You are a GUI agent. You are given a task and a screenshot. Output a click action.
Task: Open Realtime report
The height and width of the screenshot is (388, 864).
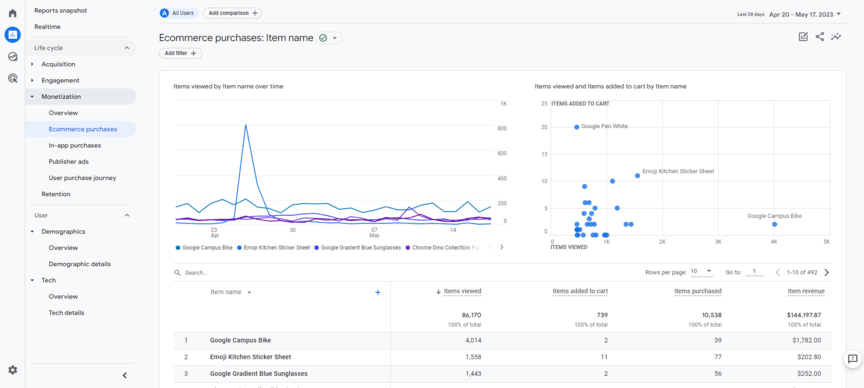pos(47,26)
